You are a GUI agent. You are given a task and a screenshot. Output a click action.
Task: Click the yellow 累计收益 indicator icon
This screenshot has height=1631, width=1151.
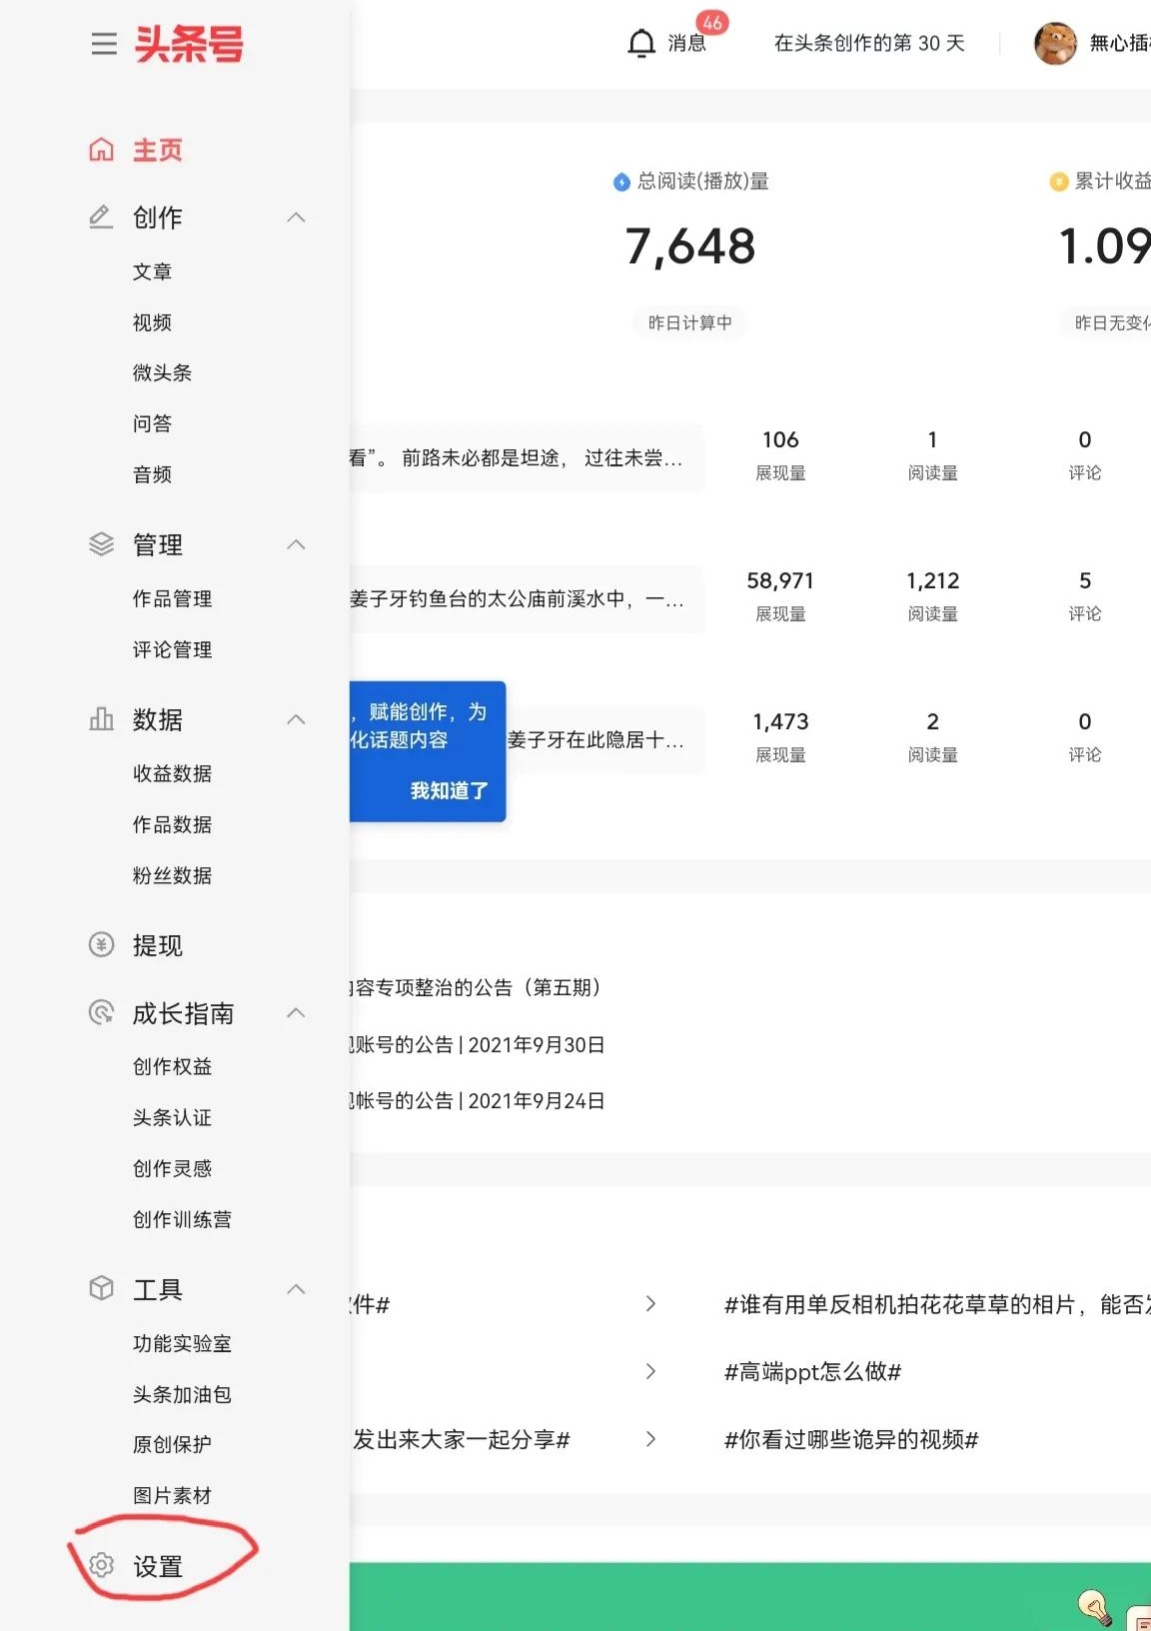tap(1059, 182)
